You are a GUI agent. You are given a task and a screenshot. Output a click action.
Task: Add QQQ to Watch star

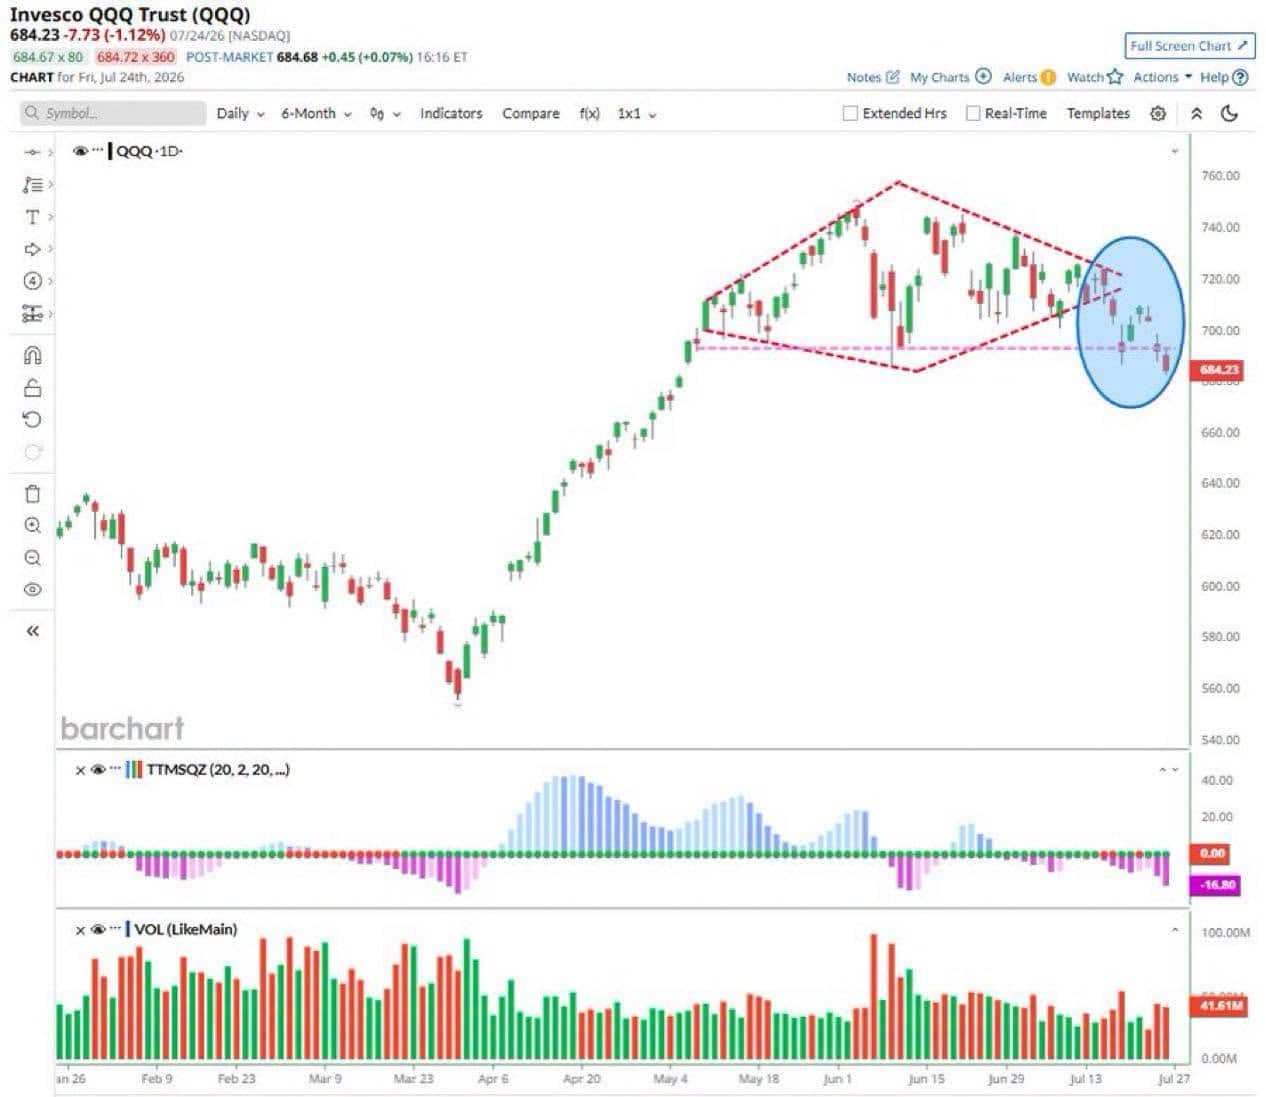[1115, 77]
